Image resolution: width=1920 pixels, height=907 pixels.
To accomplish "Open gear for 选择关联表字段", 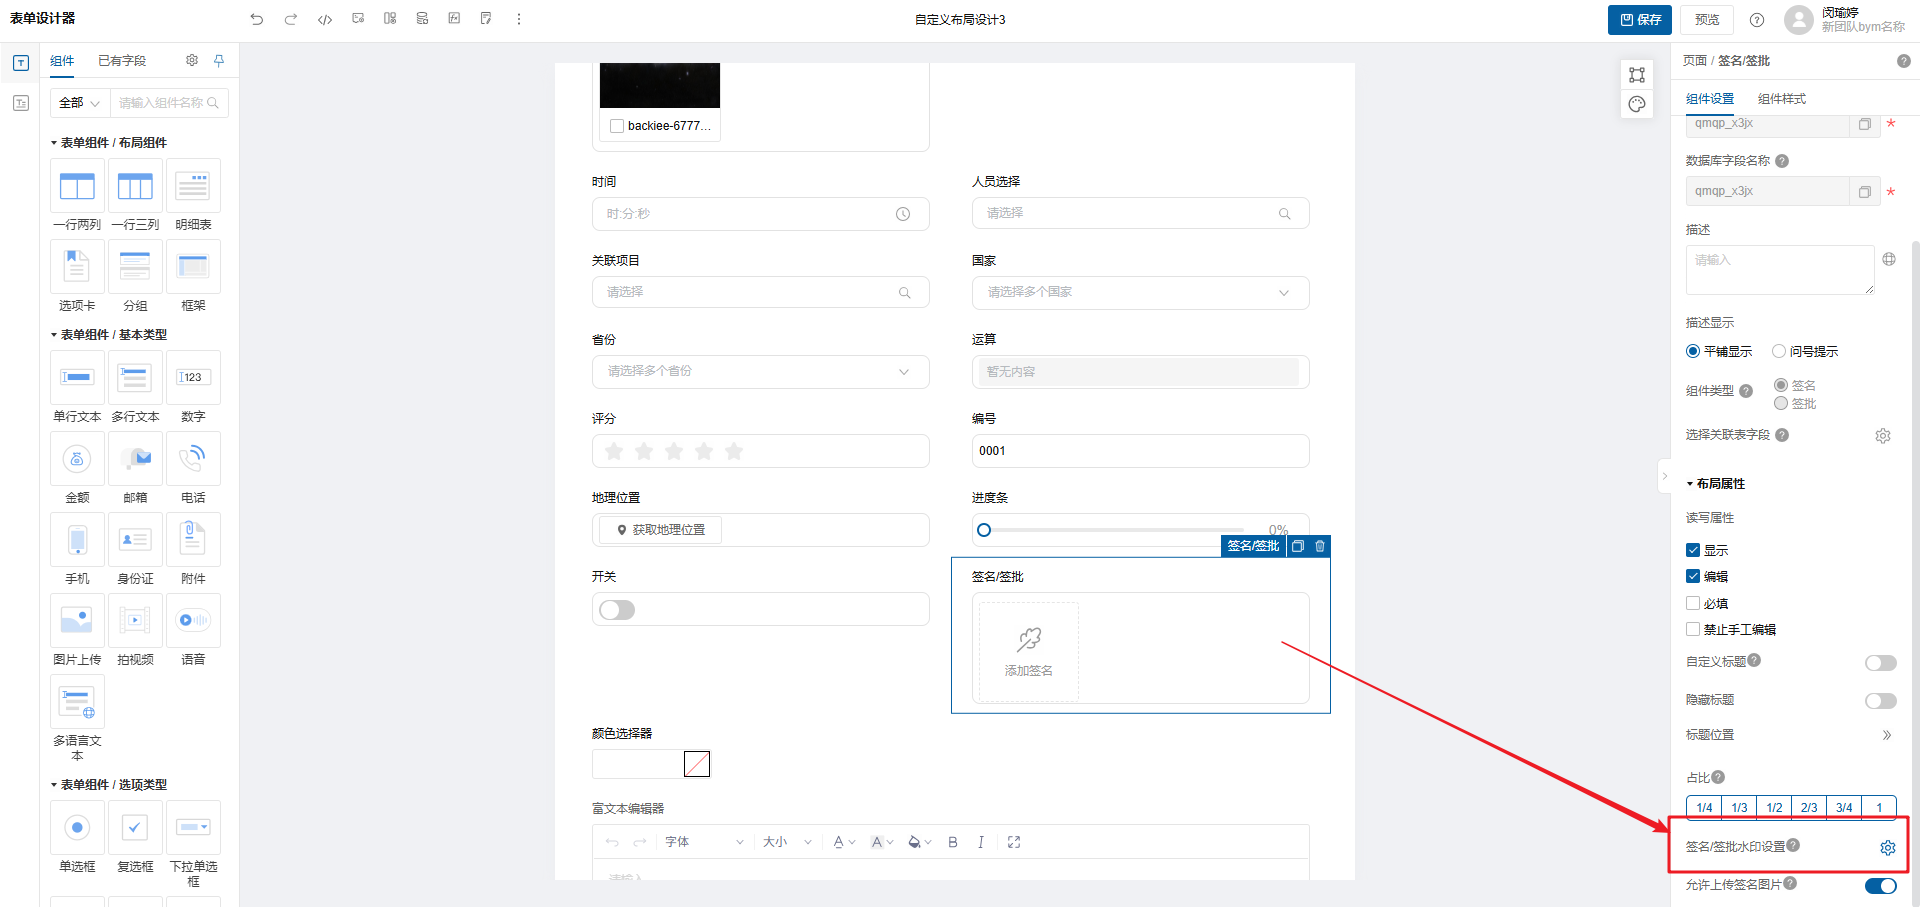I will pos(1883,436).
